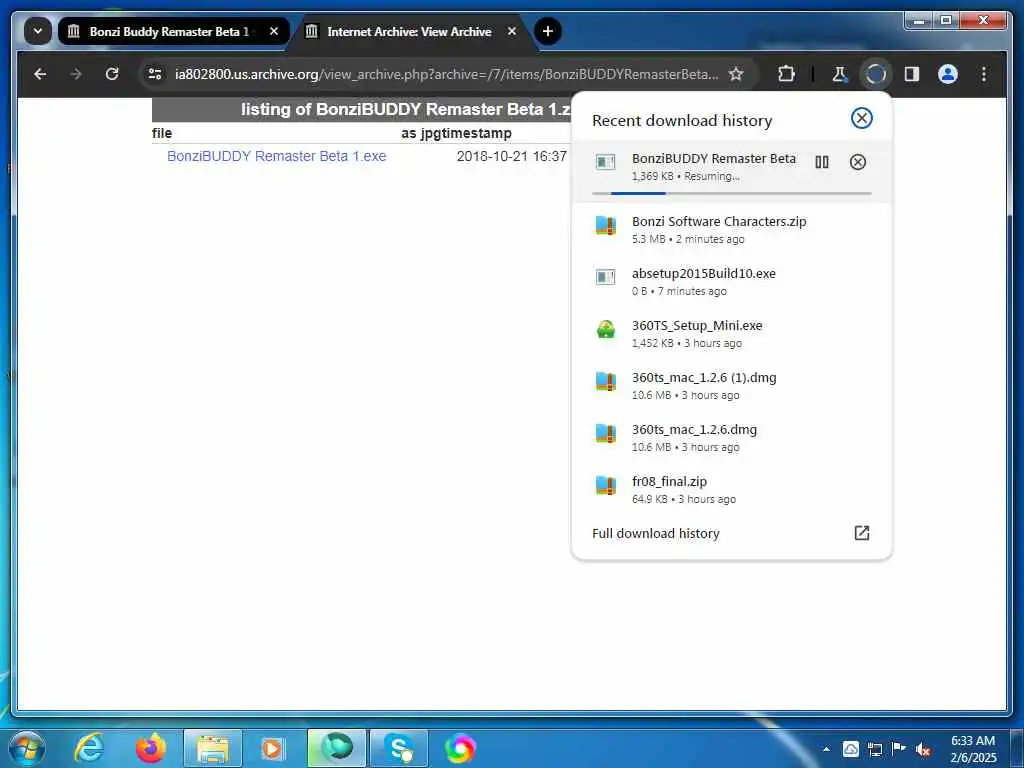1024x768 pixels.
Task: Cancel the BonziBUDDY Remaster Beta download
Action: point(857,162)
